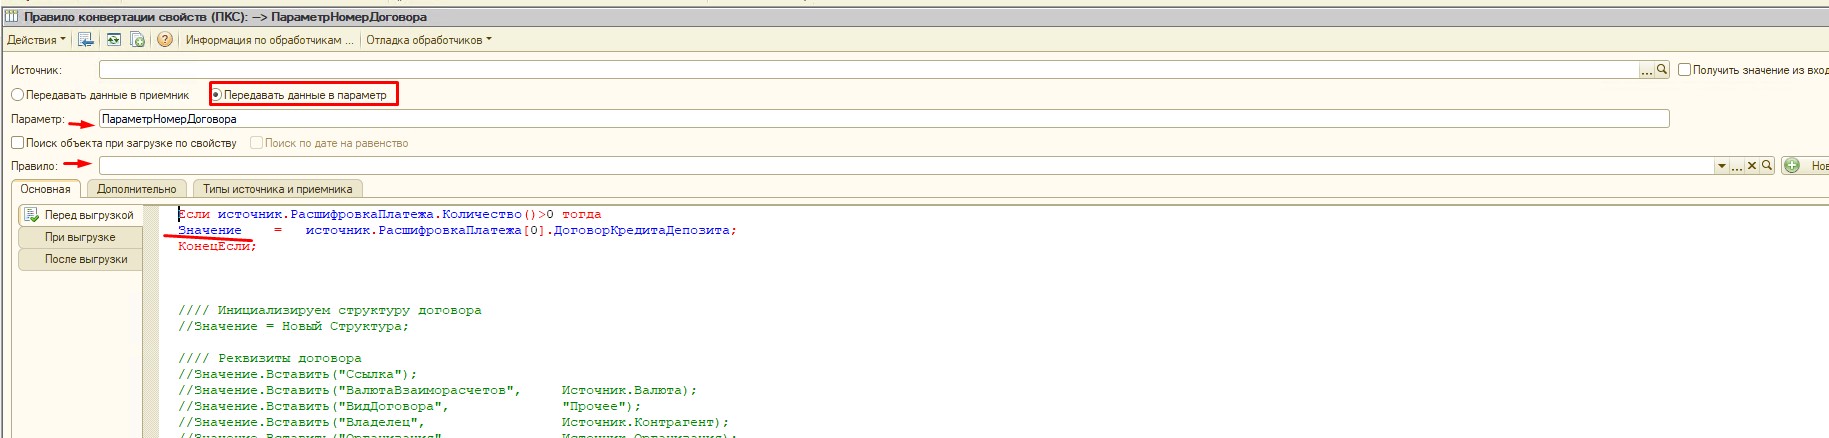Click the green refresh toolbar icon

point(113,40)
